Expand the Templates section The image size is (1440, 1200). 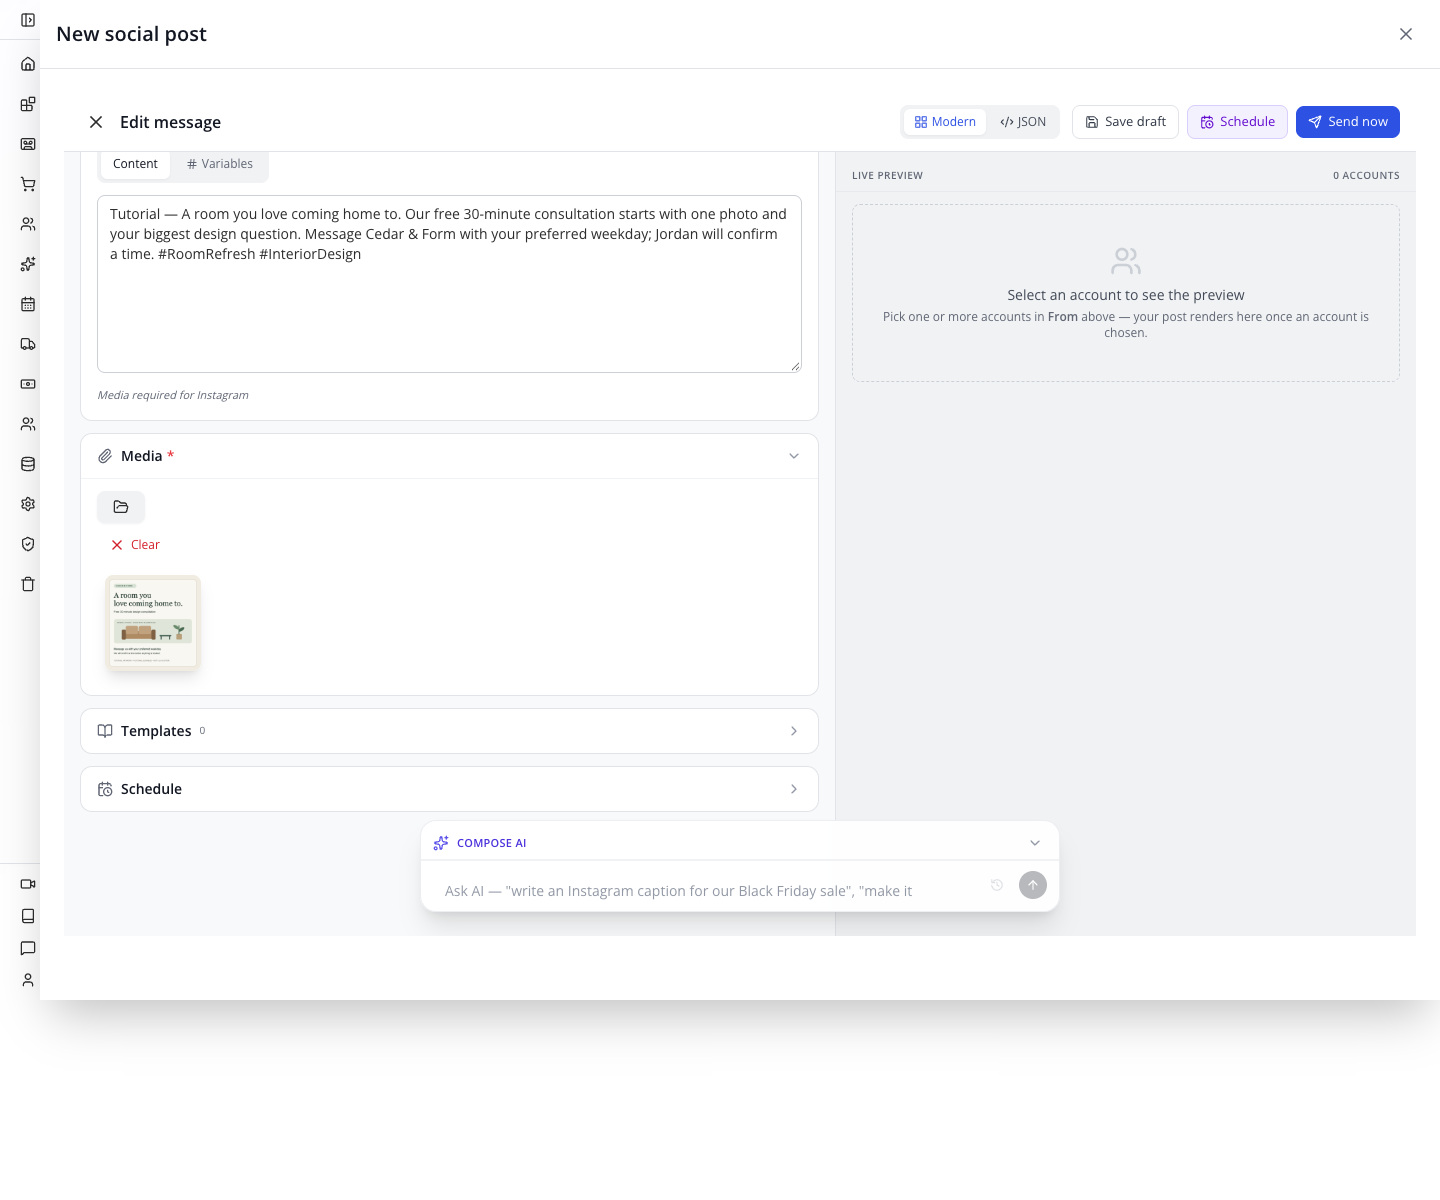(449, 731)
